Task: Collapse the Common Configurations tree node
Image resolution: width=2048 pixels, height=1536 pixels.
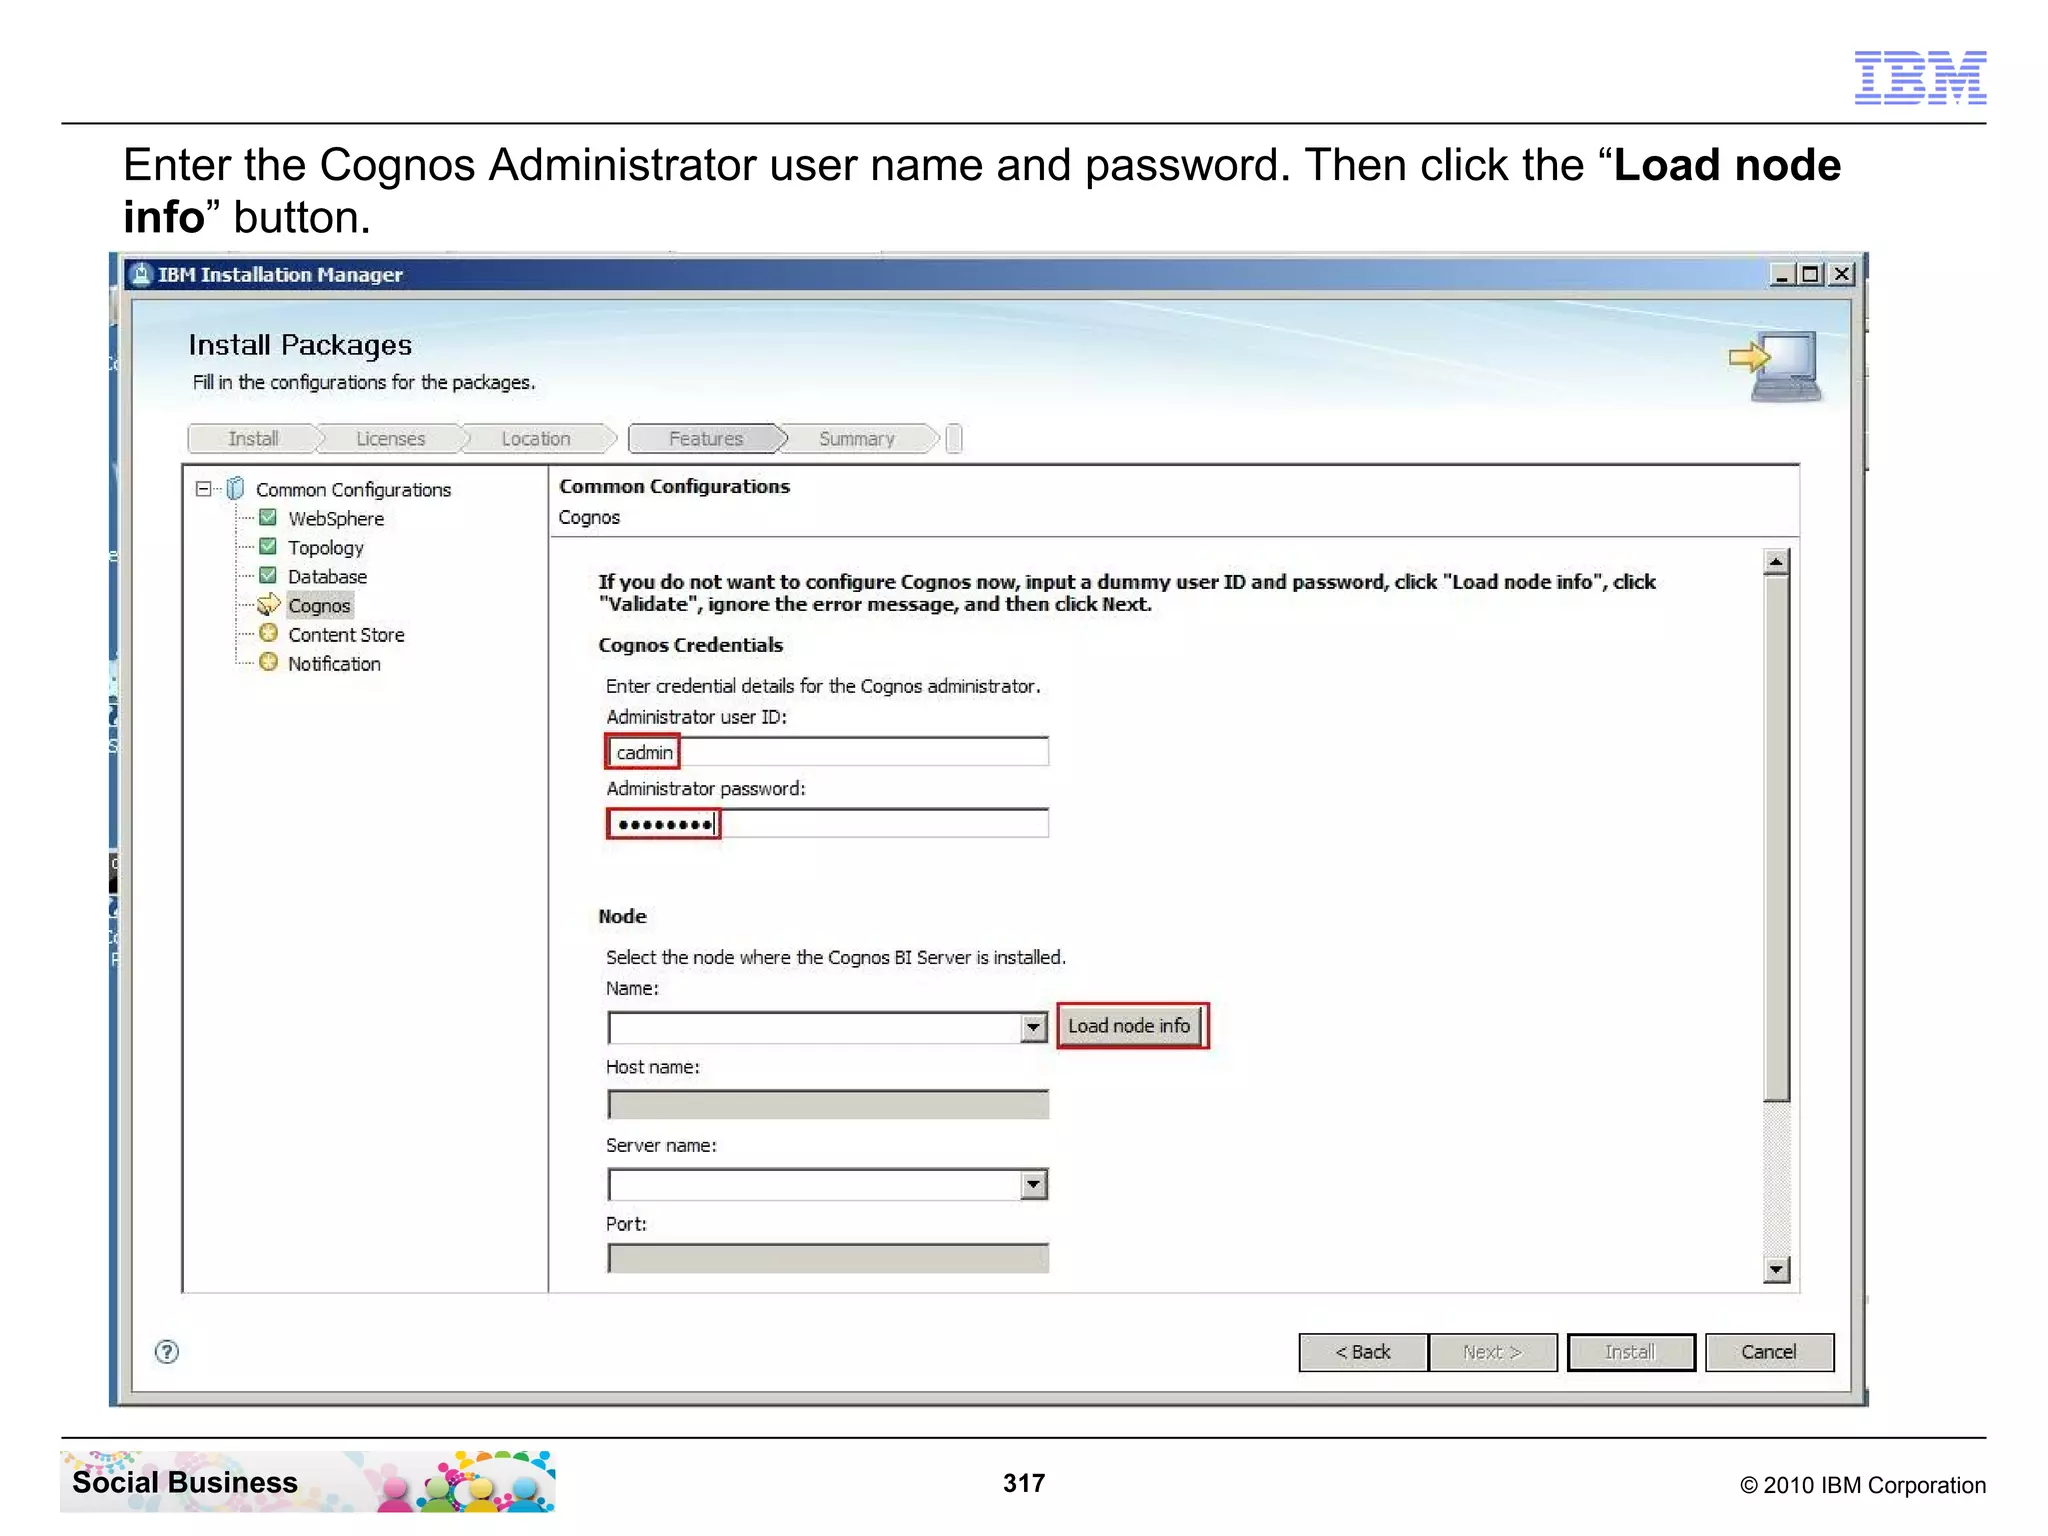Action: [204, 489]
